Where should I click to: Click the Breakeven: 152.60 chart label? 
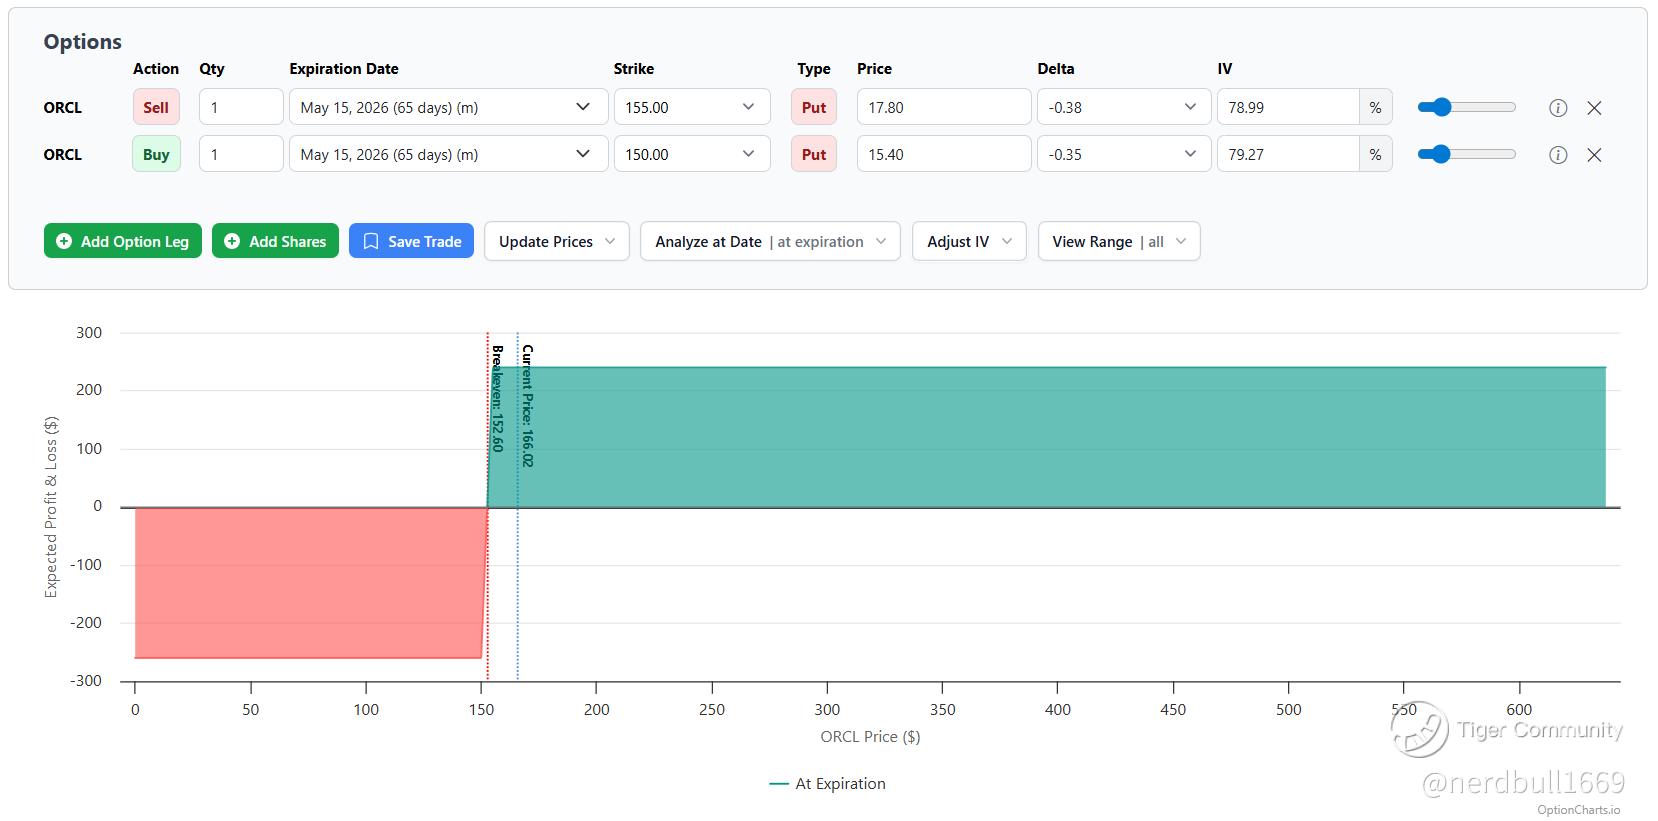pyautogui.click(x=497, y=398)
